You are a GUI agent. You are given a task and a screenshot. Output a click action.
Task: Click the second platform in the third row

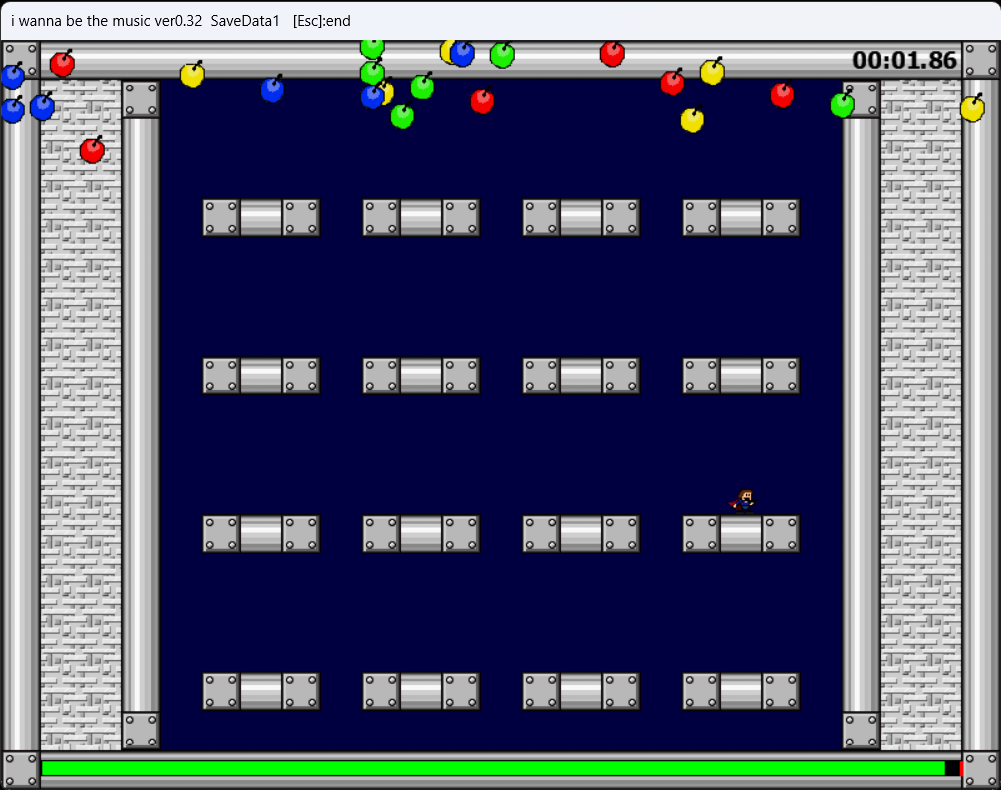(x=421, y=533)
